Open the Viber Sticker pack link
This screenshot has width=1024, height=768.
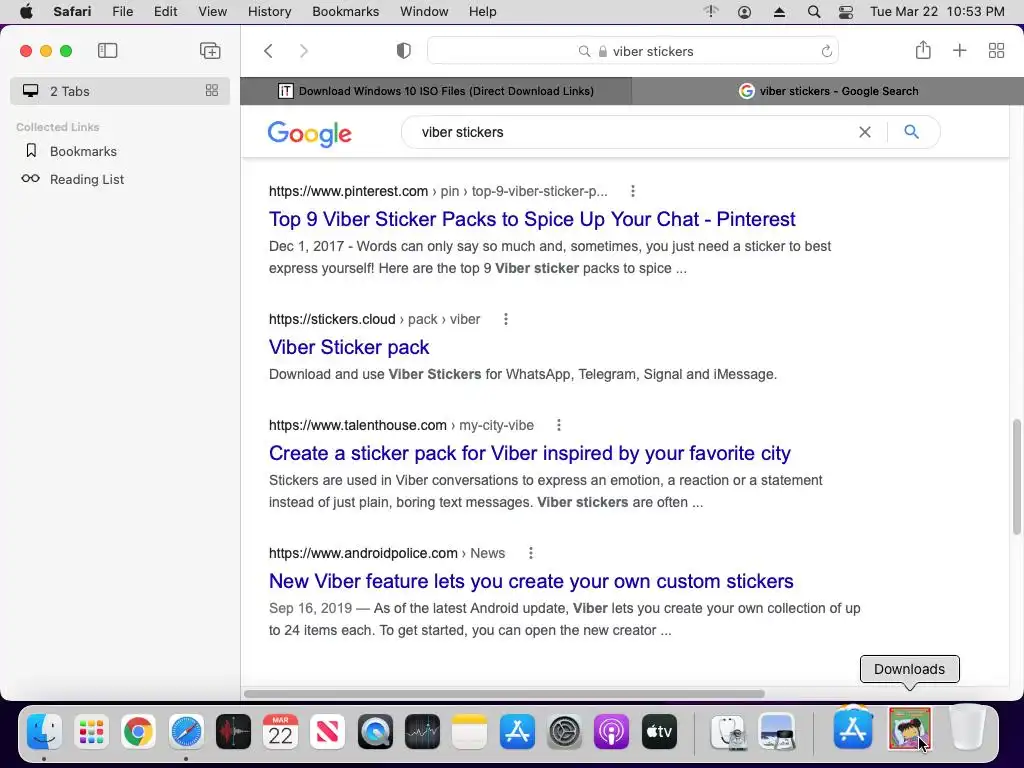pos(349,347)
